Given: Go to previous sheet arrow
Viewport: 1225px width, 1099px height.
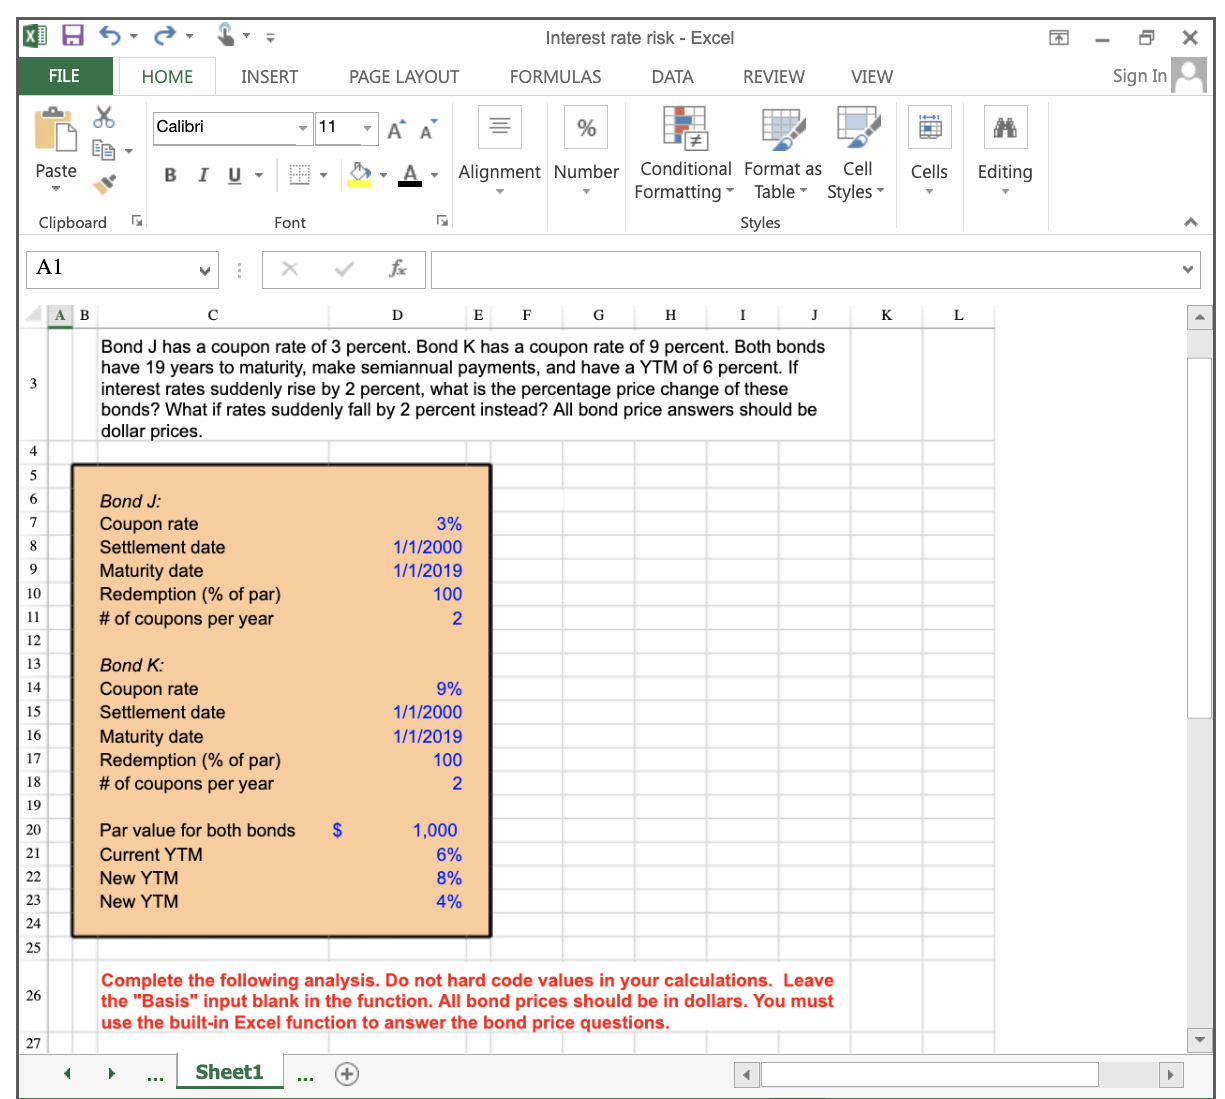Looking at the screenshot, I should click(x=67, y=1074).
